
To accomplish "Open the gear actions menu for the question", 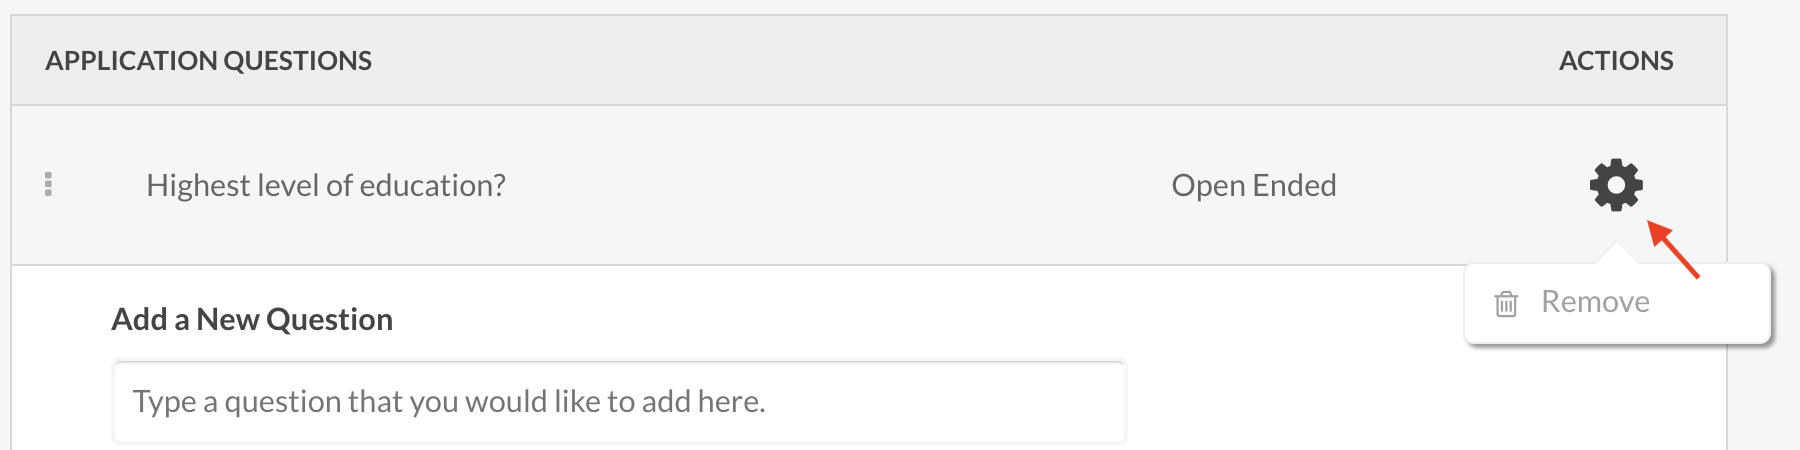I will click(x=1616, y=185).
